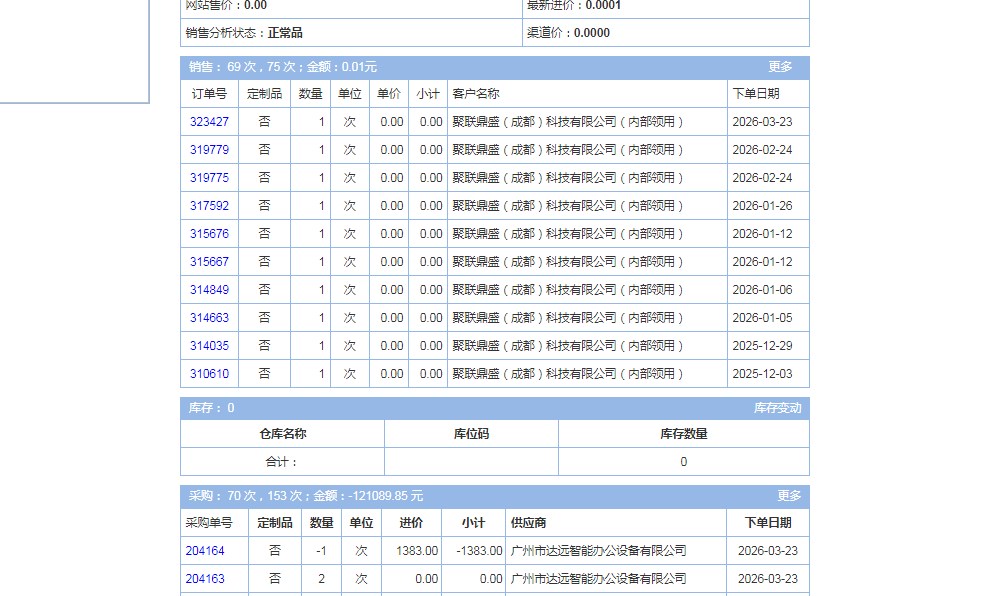The height and width of the screenshot is (596, 982).
Task: Open sales order 310610
Action: 209,374
